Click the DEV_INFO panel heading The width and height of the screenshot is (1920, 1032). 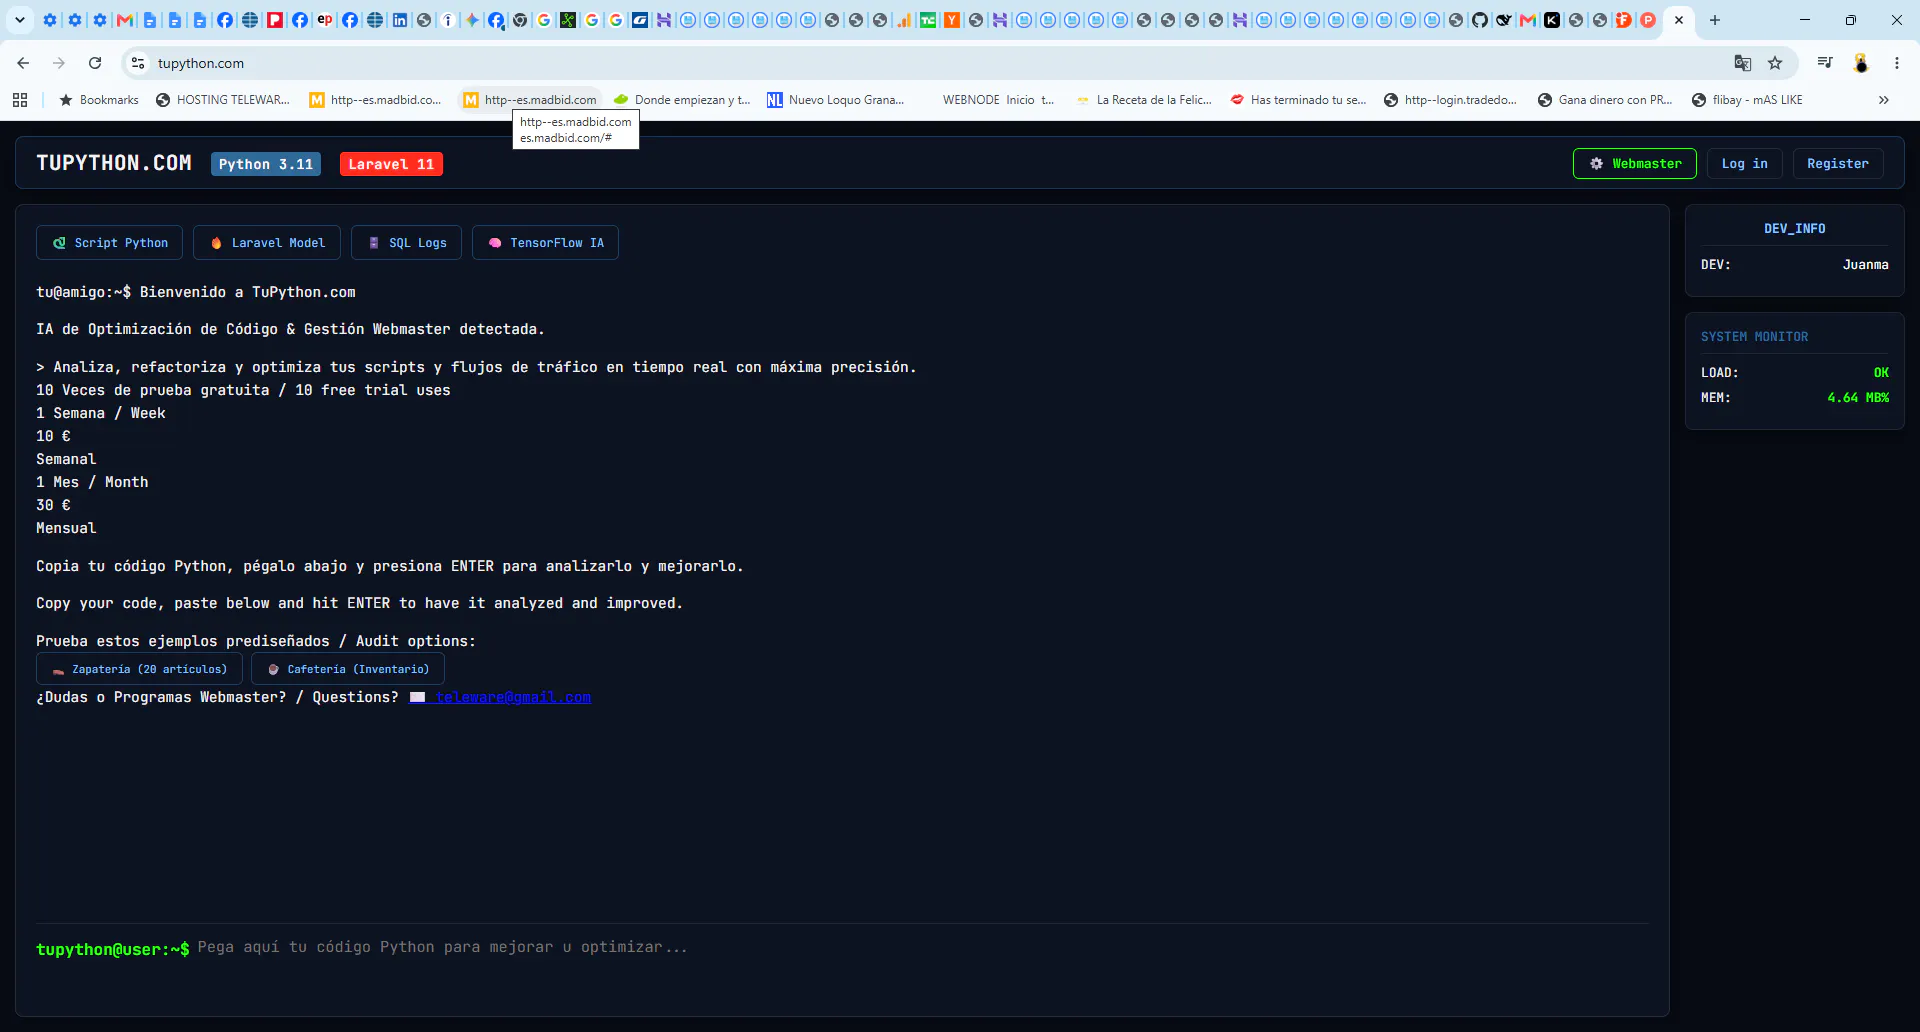1794,229
